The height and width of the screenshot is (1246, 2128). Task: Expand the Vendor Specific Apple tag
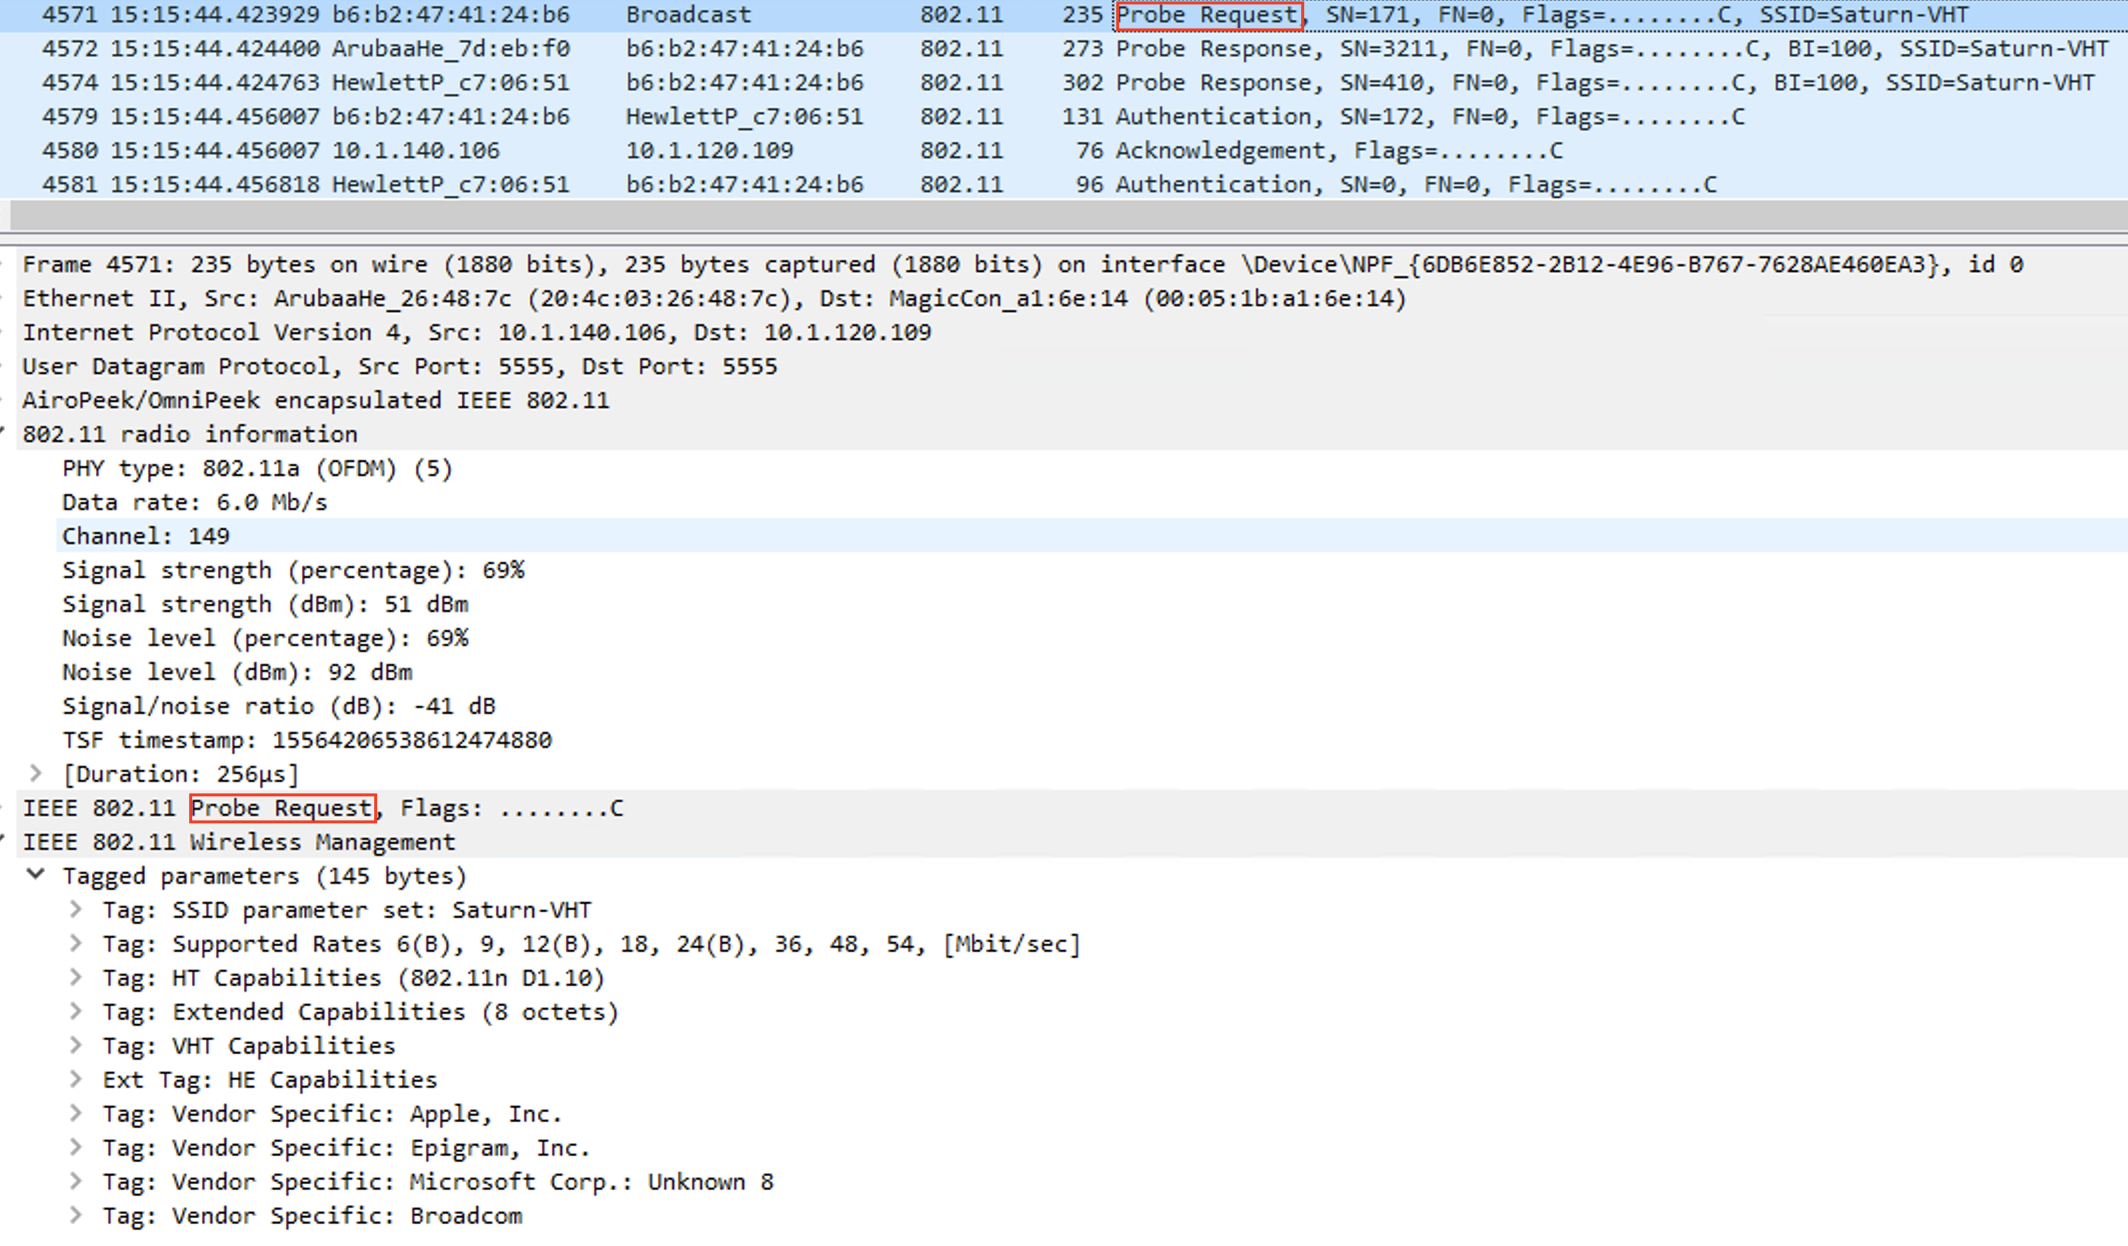[x=75, y=1113]
